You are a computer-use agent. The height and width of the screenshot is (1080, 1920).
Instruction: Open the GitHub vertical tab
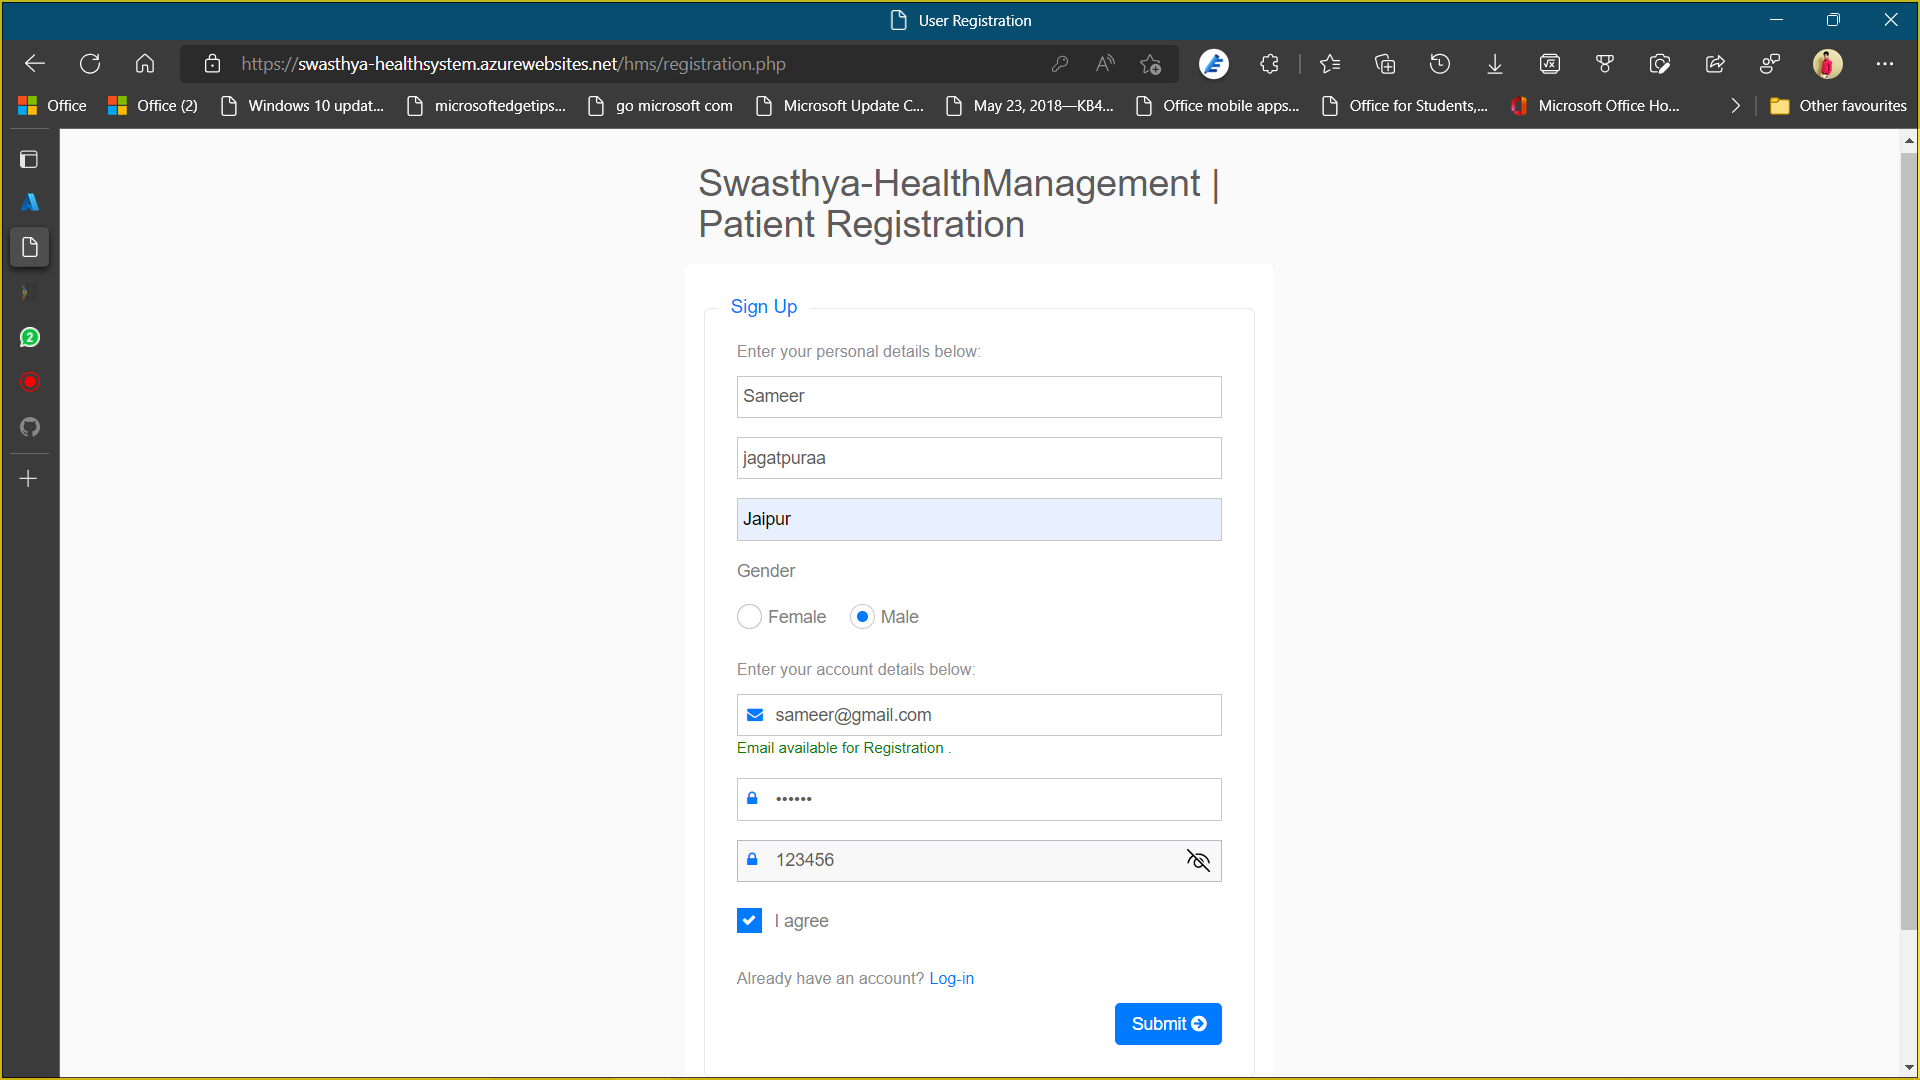click(29, 427)
